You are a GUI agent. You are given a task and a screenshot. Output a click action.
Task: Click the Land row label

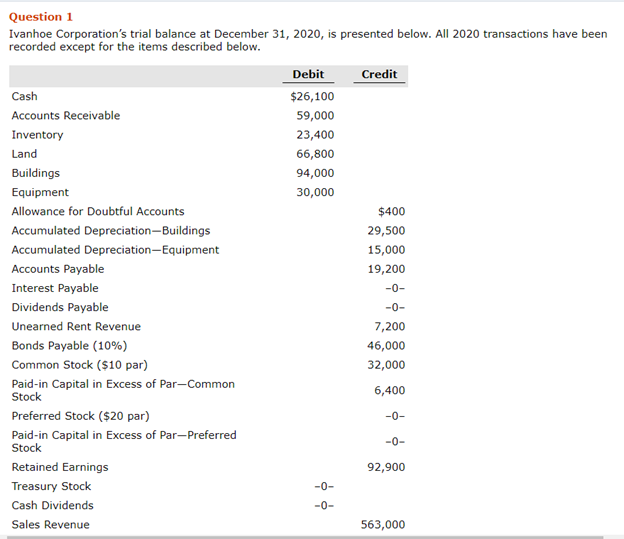pyautogui.click(x=24, y=154)
